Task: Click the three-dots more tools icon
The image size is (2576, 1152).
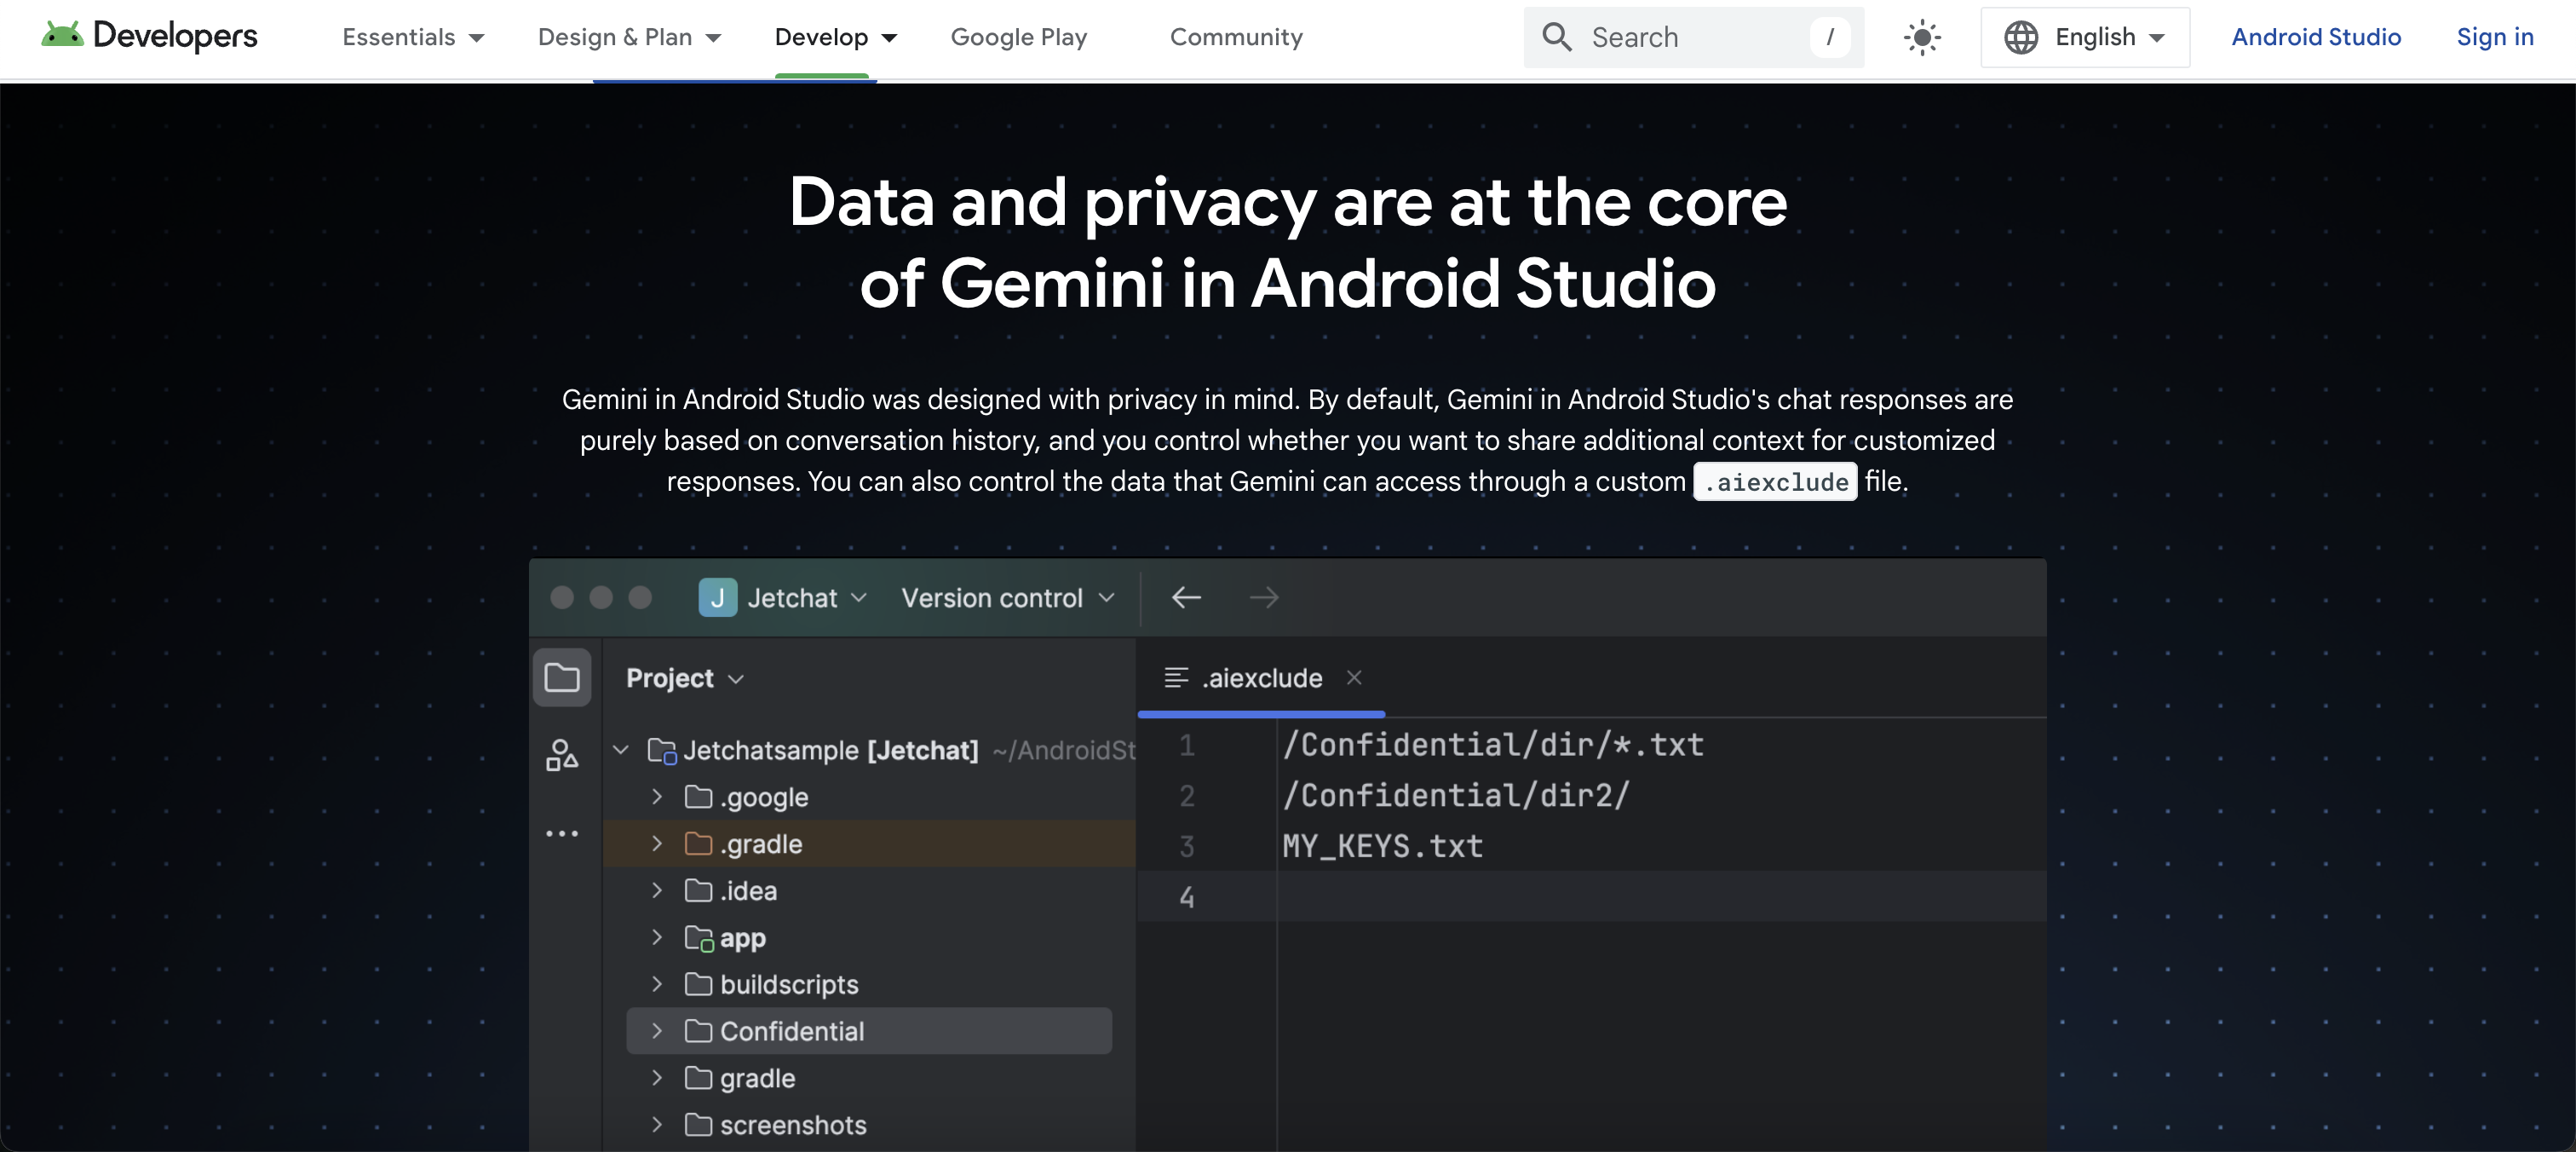Action: coord(562,833)
